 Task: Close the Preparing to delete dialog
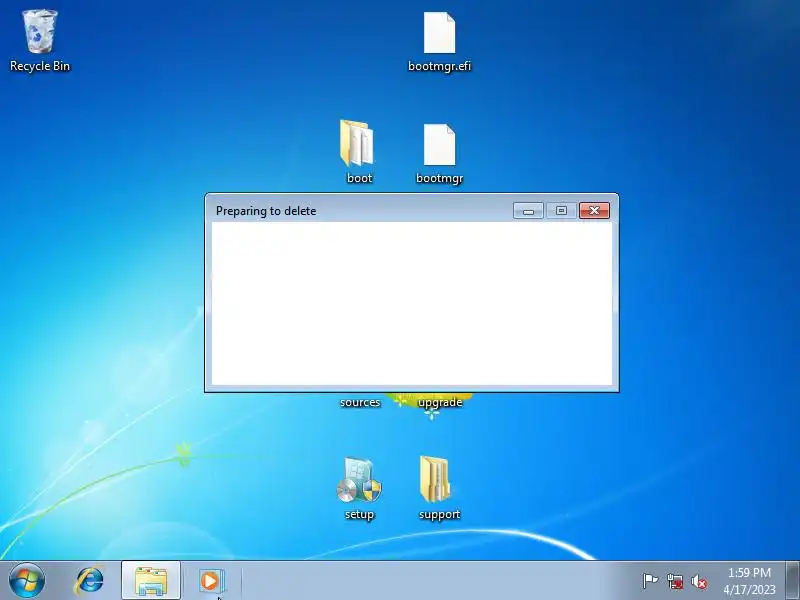[x=594, y=211]
